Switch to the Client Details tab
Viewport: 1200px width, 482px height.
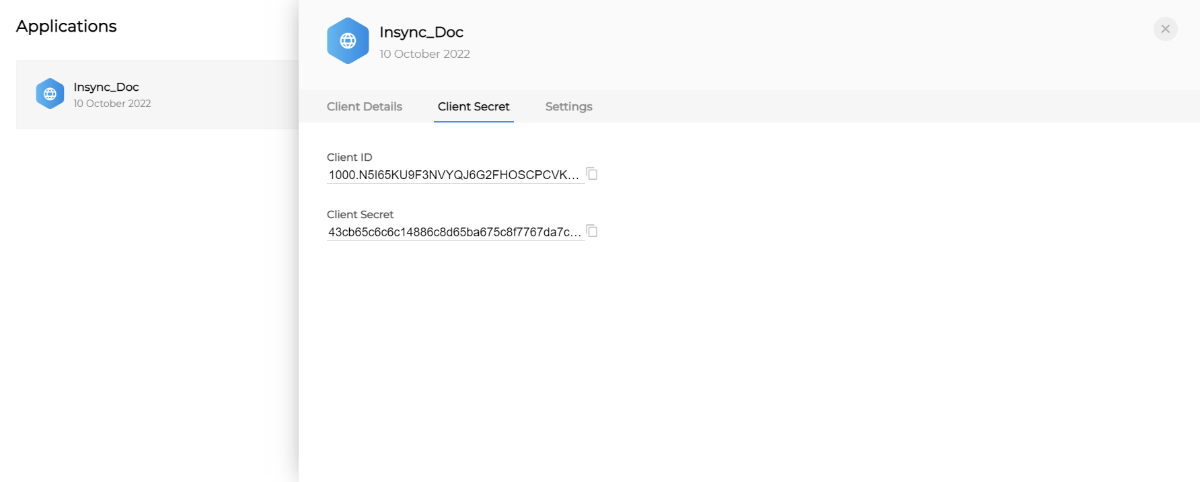pos(364,107)
